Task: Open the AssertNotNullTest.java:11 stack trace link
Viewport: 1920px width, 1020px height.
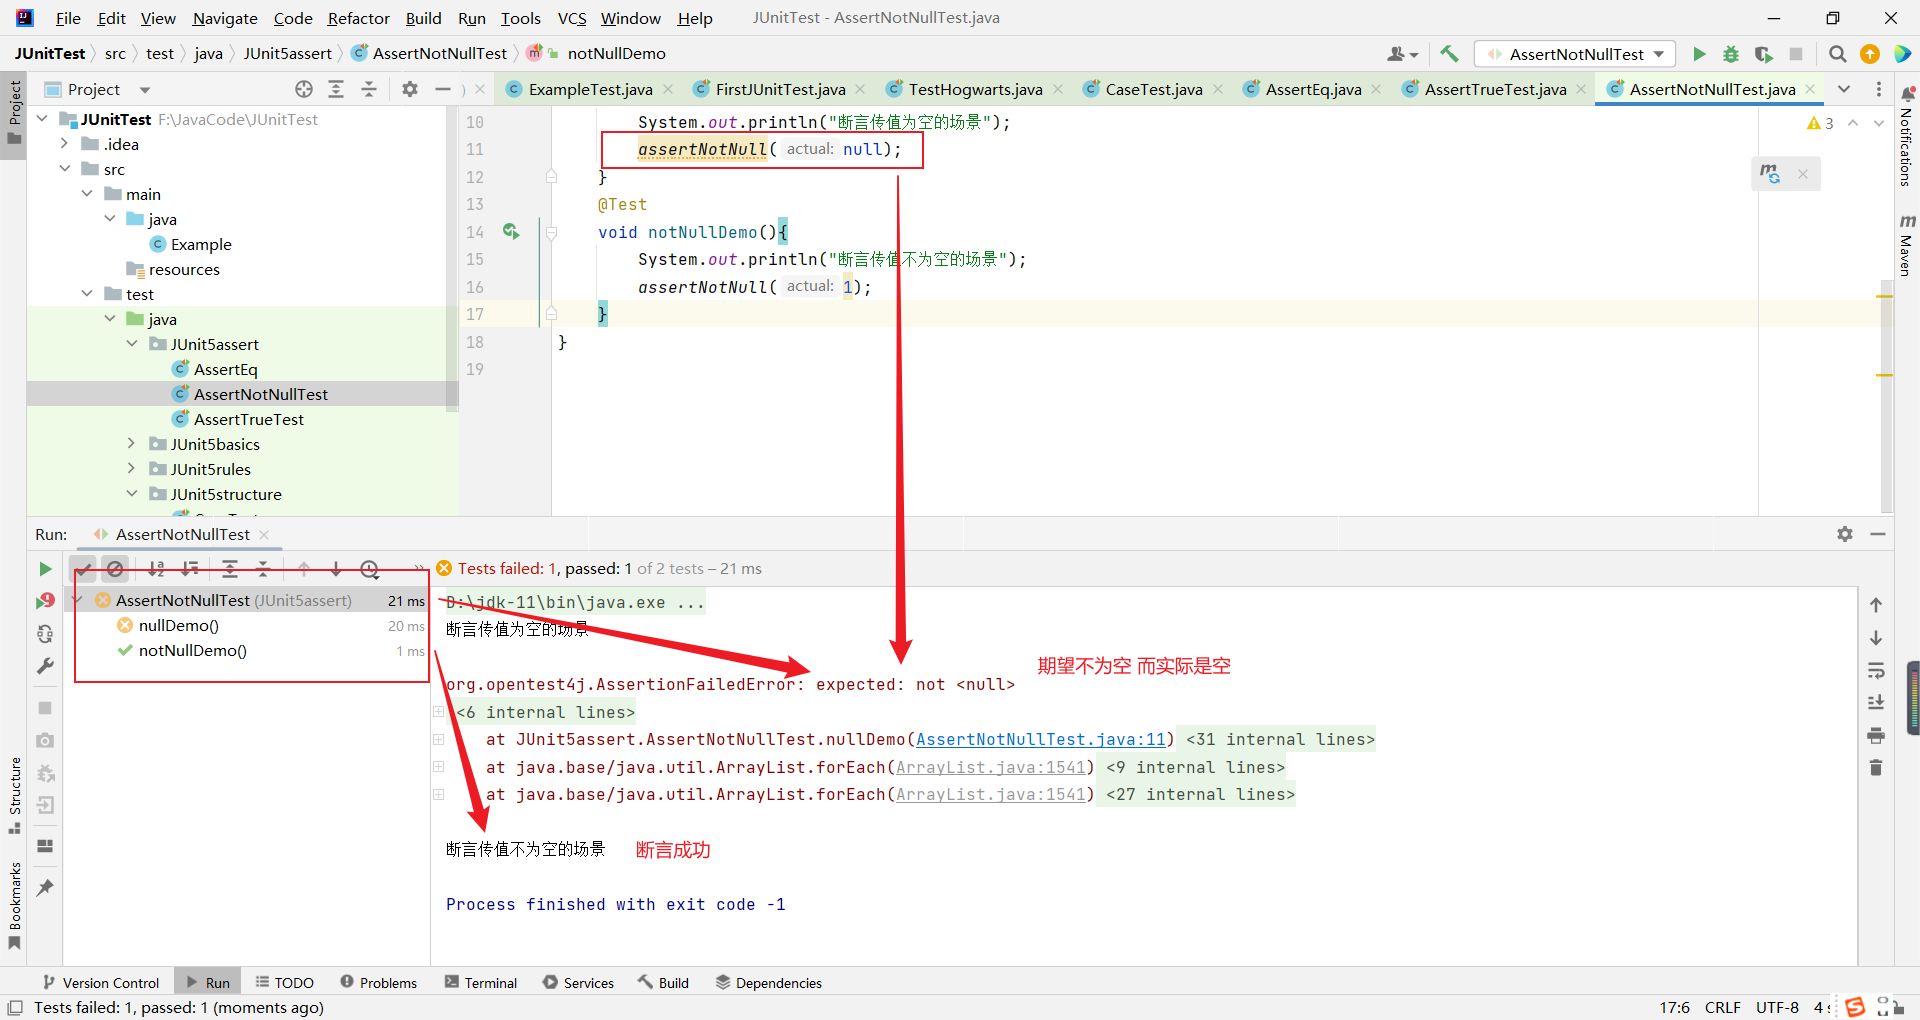Action: (x=1040, y=740)
